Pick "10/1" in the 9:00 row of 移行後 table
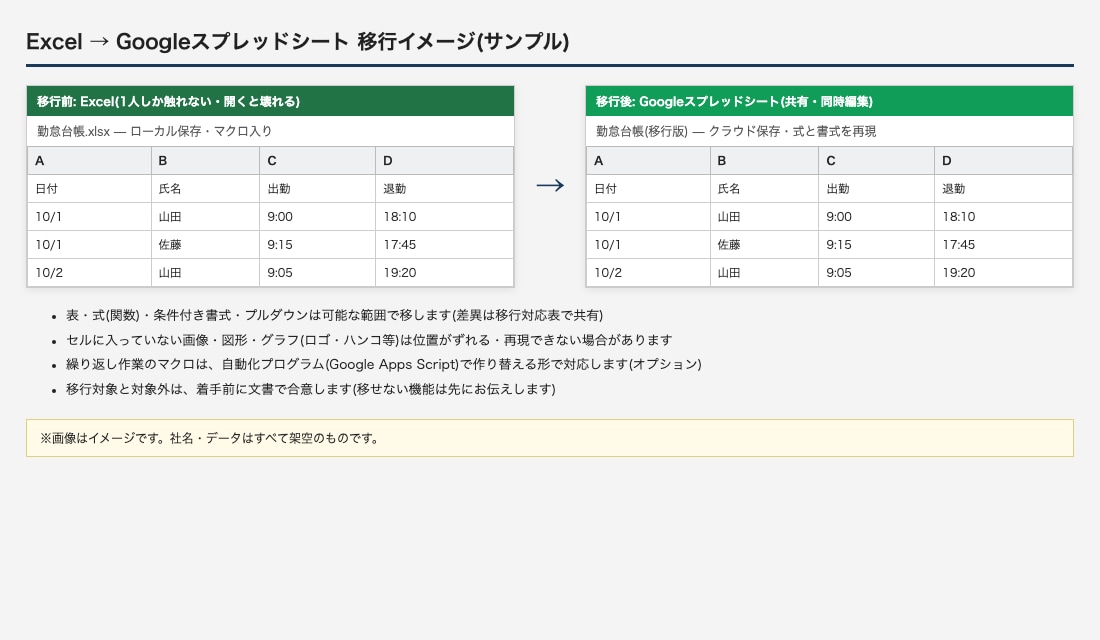The image size is (1100, 640). point(648,217)
